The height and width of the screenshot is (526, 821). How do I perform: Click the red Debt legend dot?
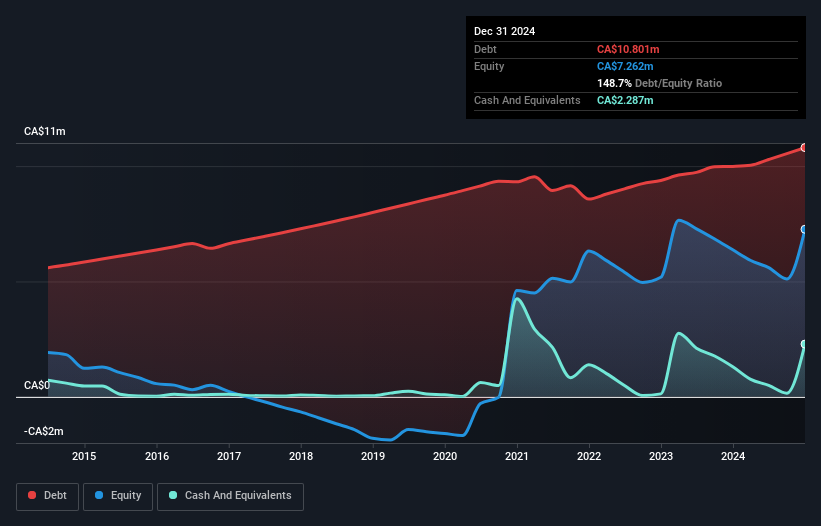point(32,495)
